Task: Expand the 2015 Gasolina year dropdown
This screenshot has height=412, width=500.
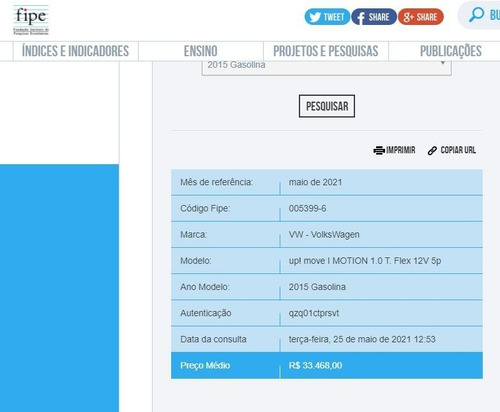Action: [327, 68]
